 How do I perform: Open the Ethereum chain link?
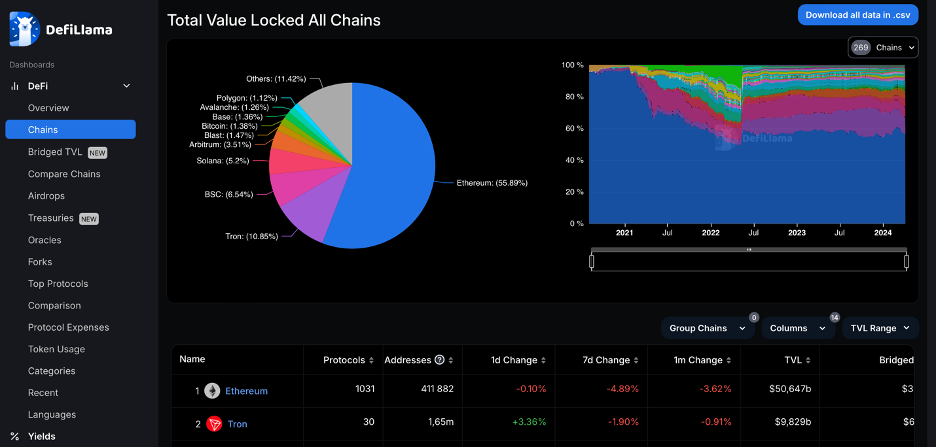coord(247,391)
